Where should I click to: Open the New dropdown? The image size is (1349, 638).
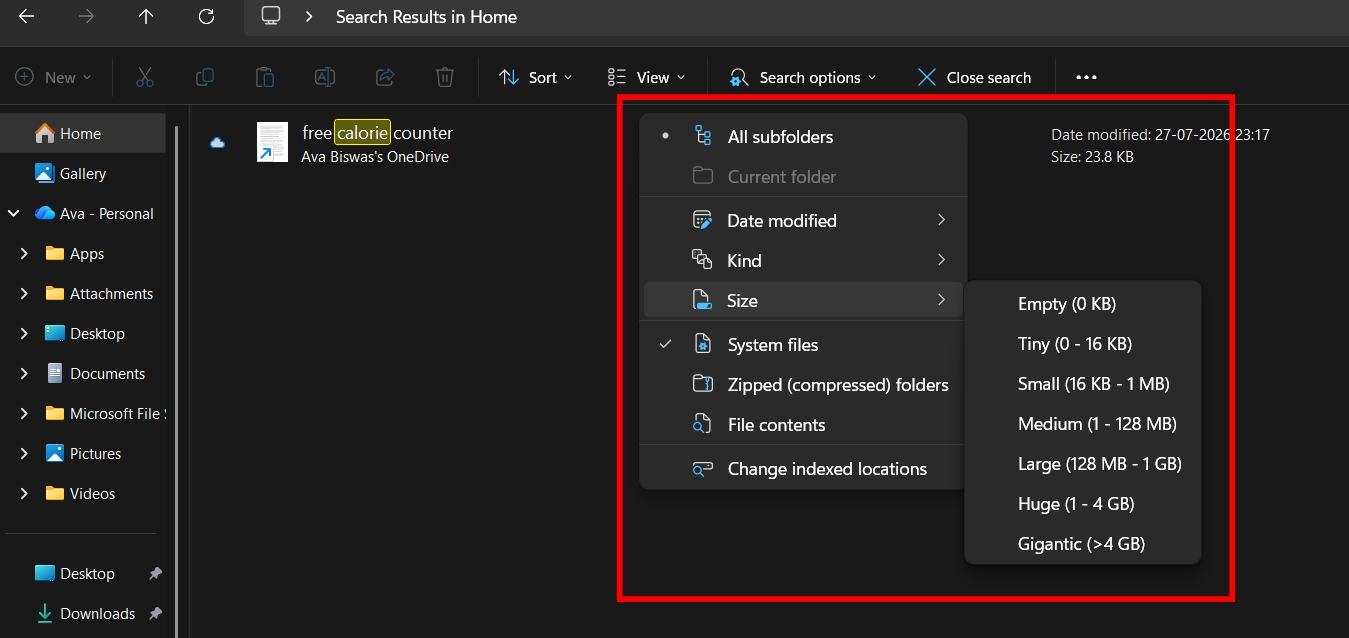(54, 77)
